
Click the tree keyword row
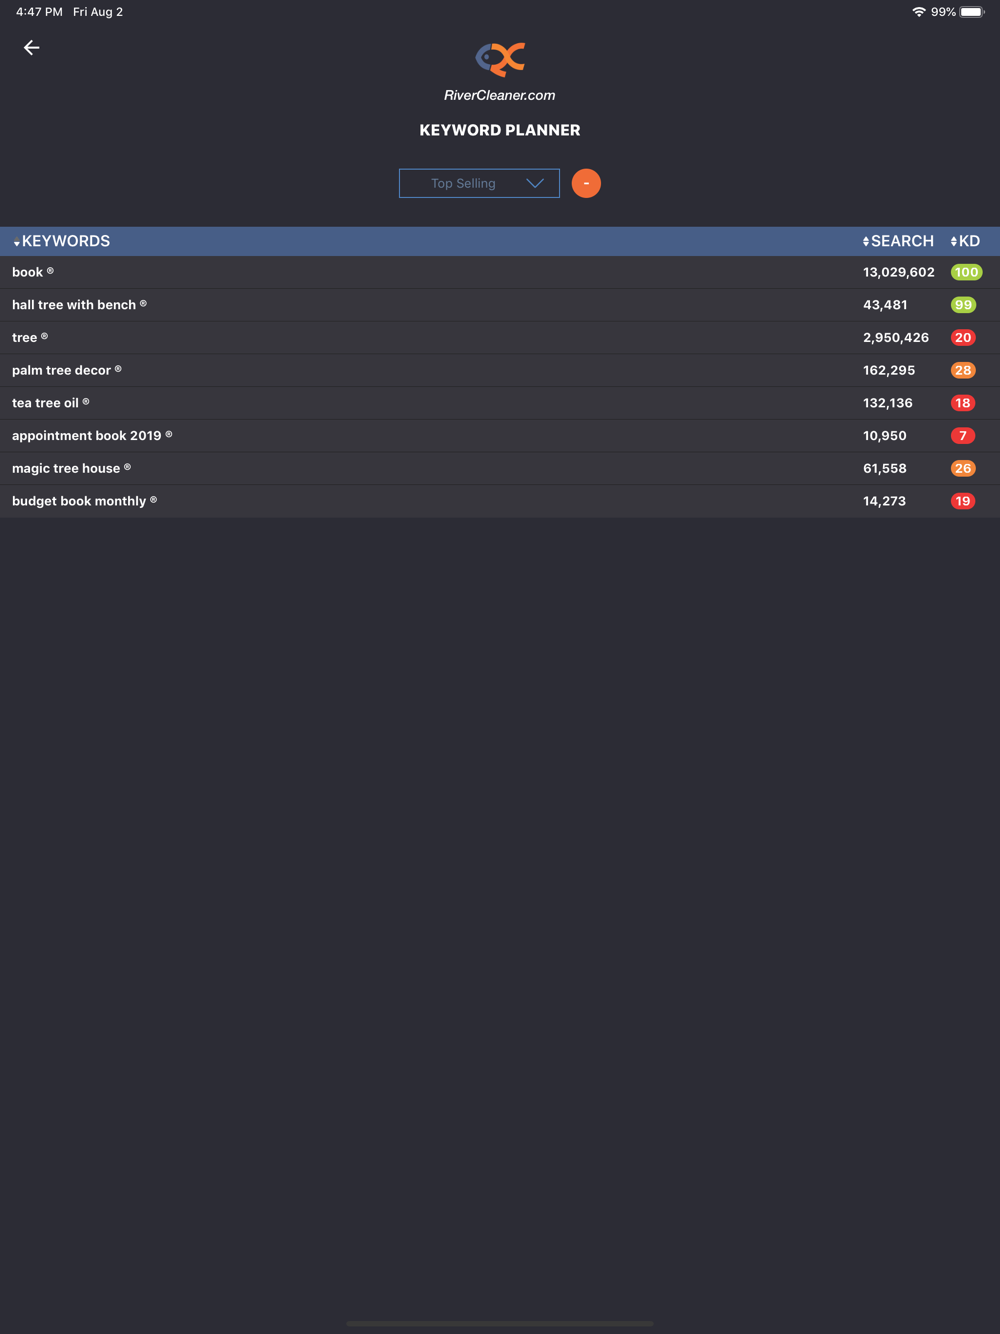(500, 337)
